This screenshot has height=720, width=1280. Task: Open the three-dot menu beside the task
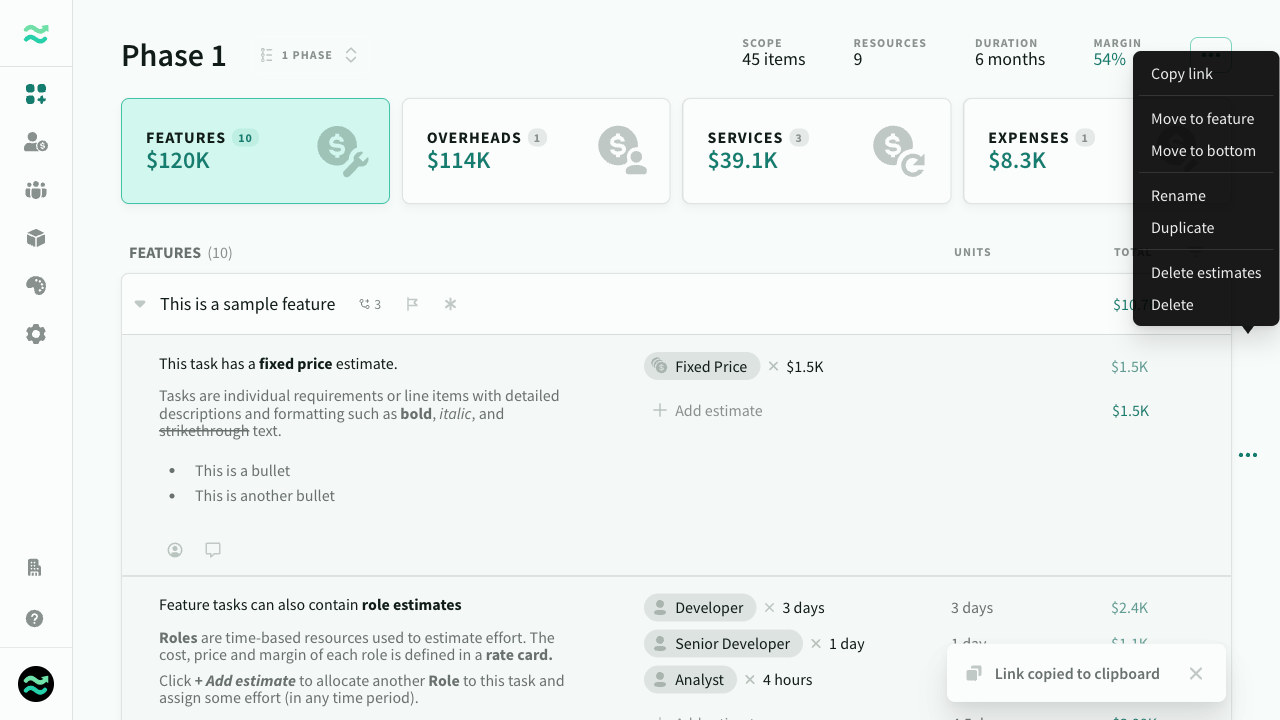pos(1248,455)
